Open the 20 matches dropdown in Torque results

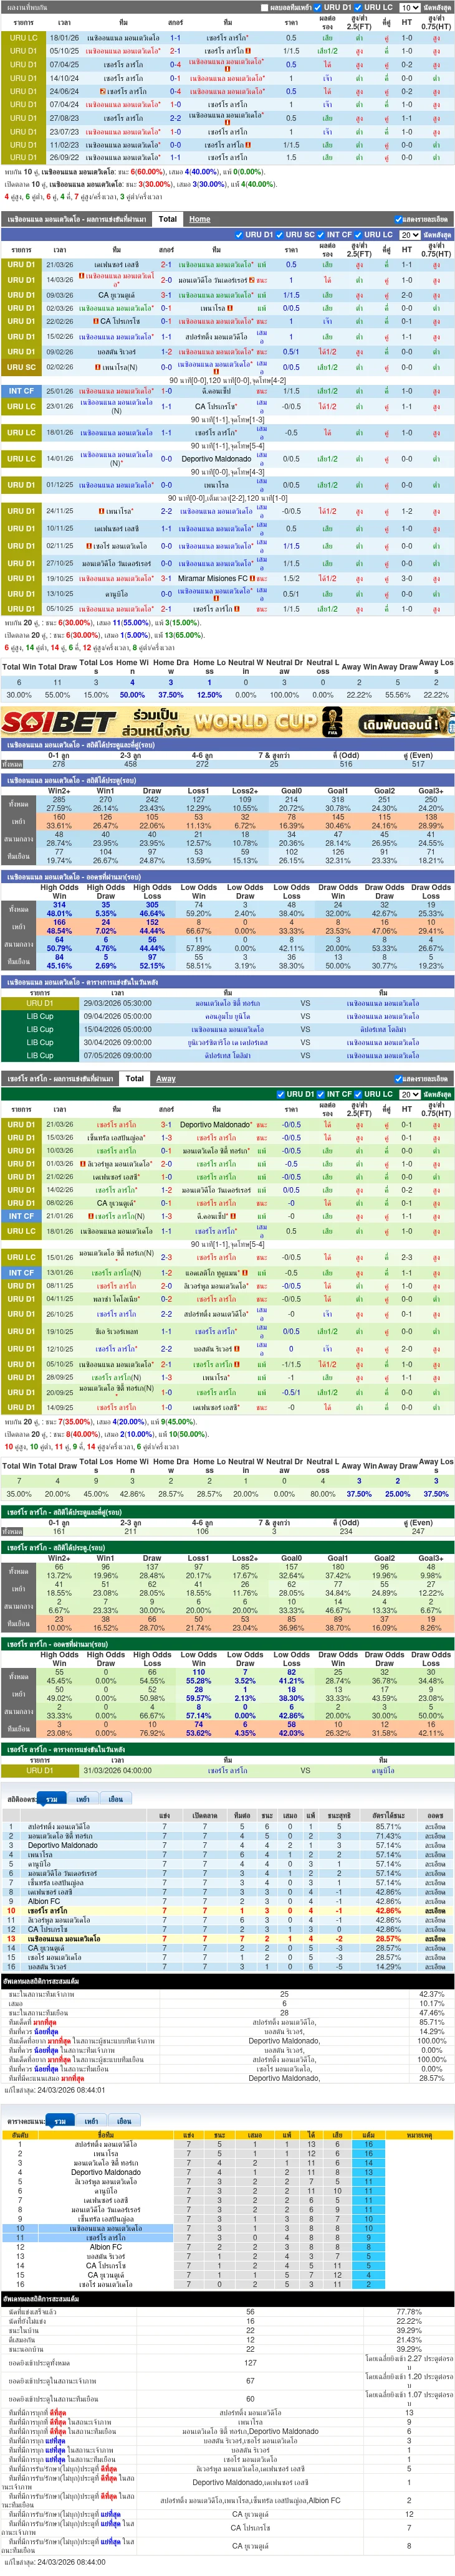click(409, 235)
